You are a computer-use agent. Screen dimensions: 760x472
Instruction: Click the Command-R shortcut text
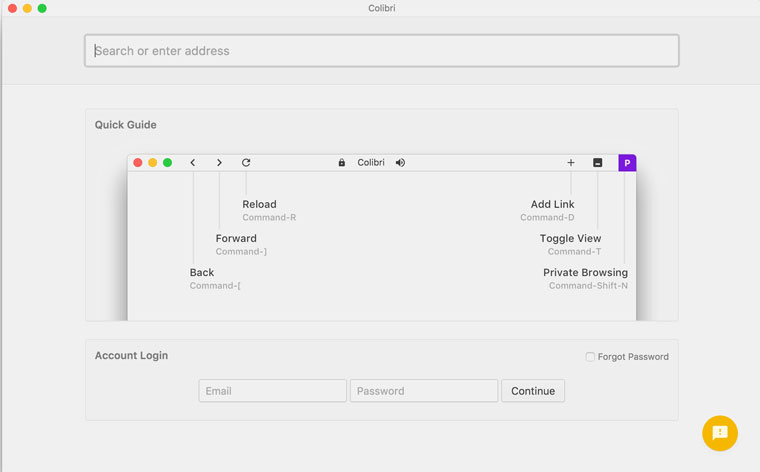(x=269, y=218)
